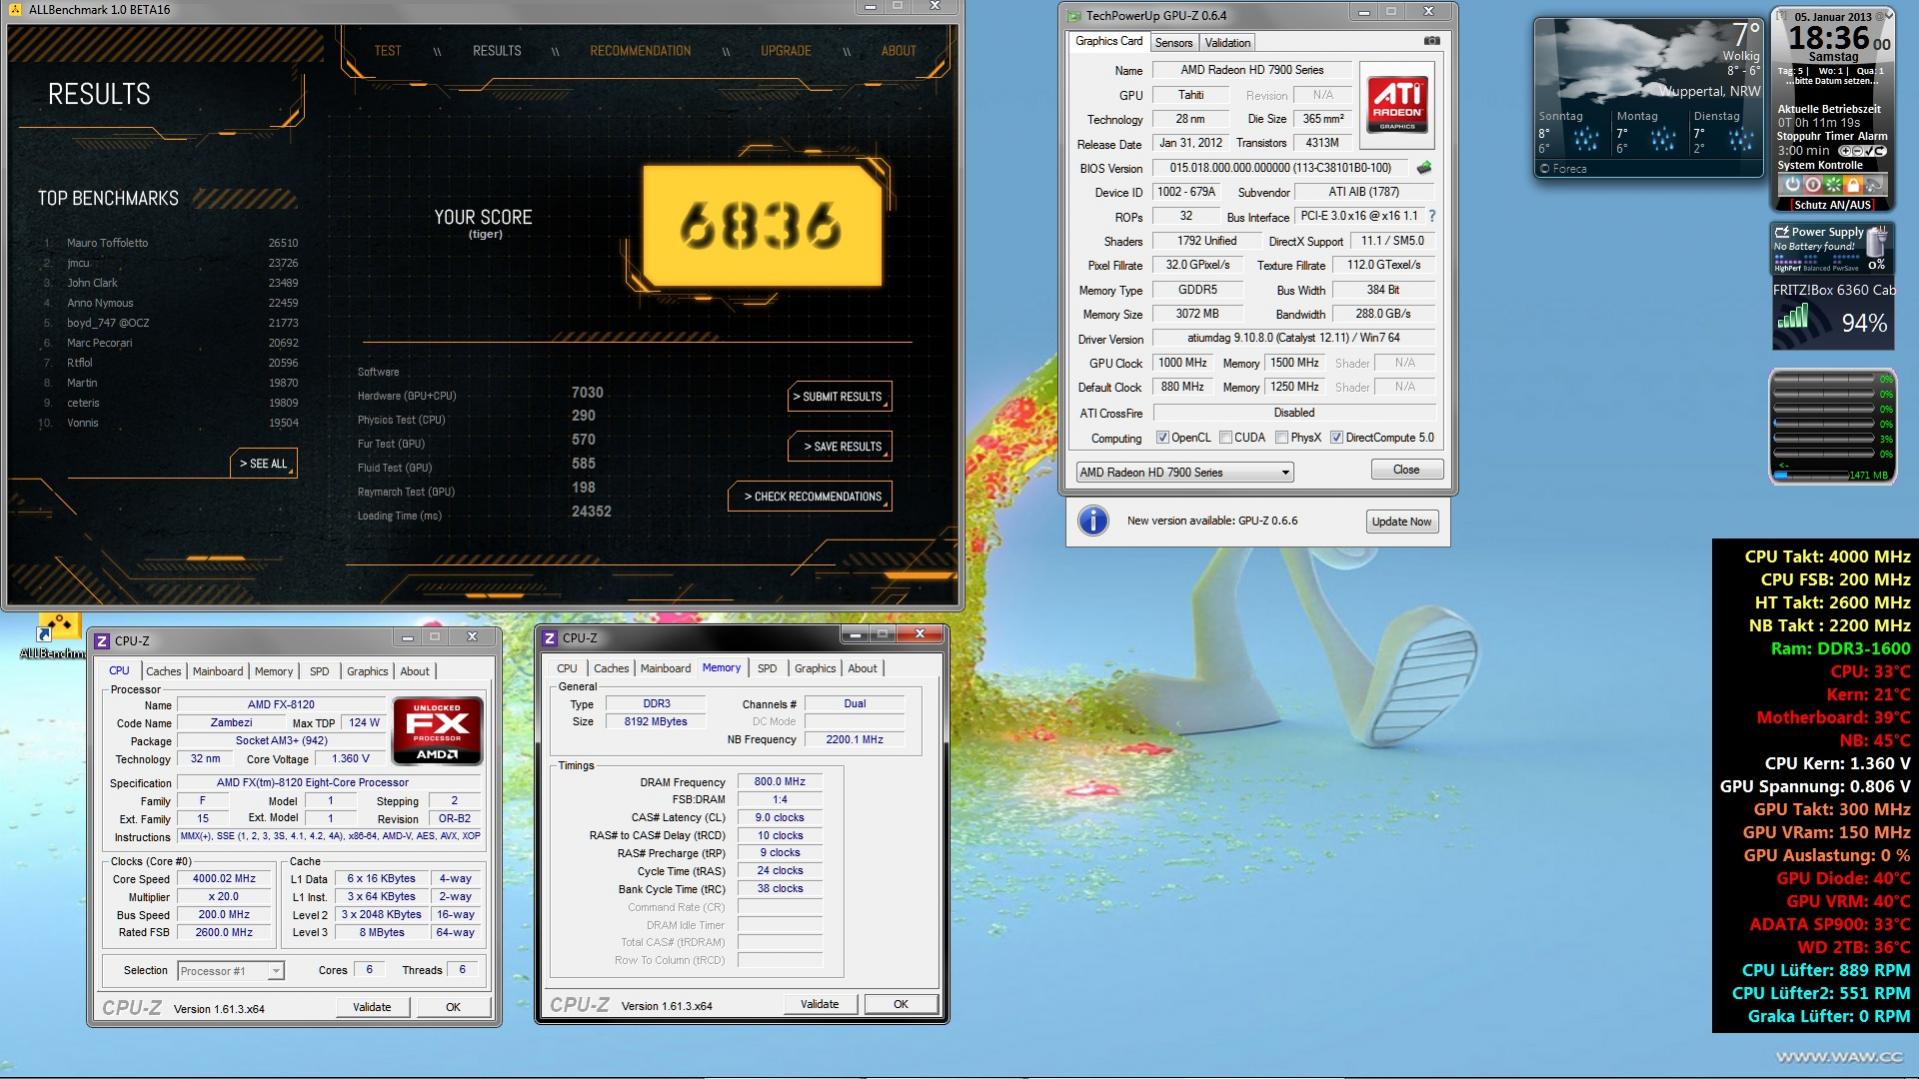Click the Dienstag rain forecast icon

coord(1741,140)
